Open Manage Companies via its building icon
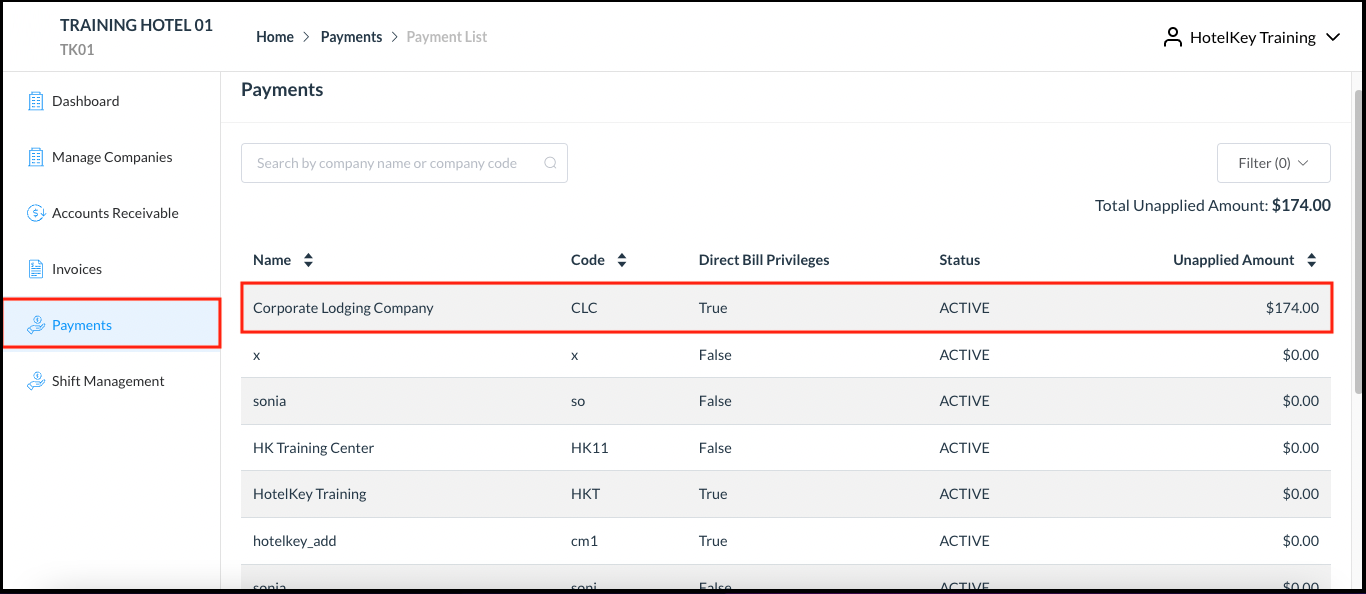This screenshot has width=1366, height=594. [37, 157]
